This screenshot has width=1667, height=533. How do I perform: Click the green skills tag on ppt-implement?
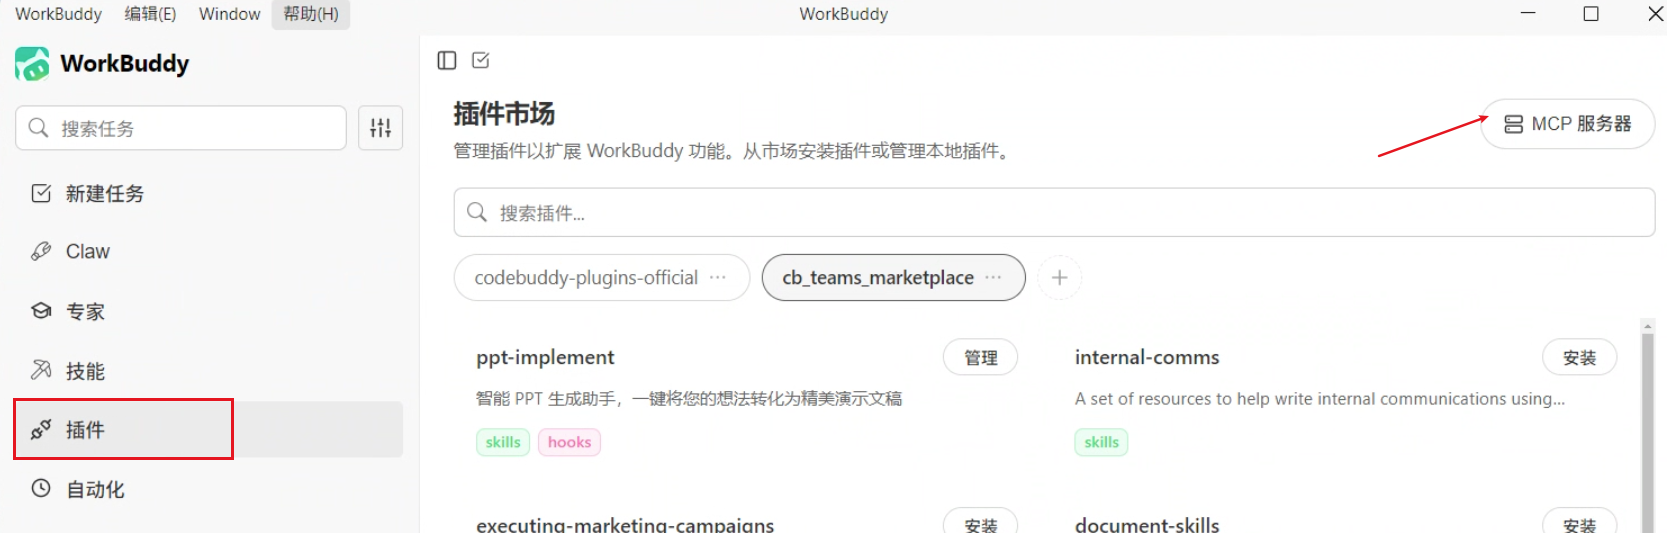click(x=503, y=442)
